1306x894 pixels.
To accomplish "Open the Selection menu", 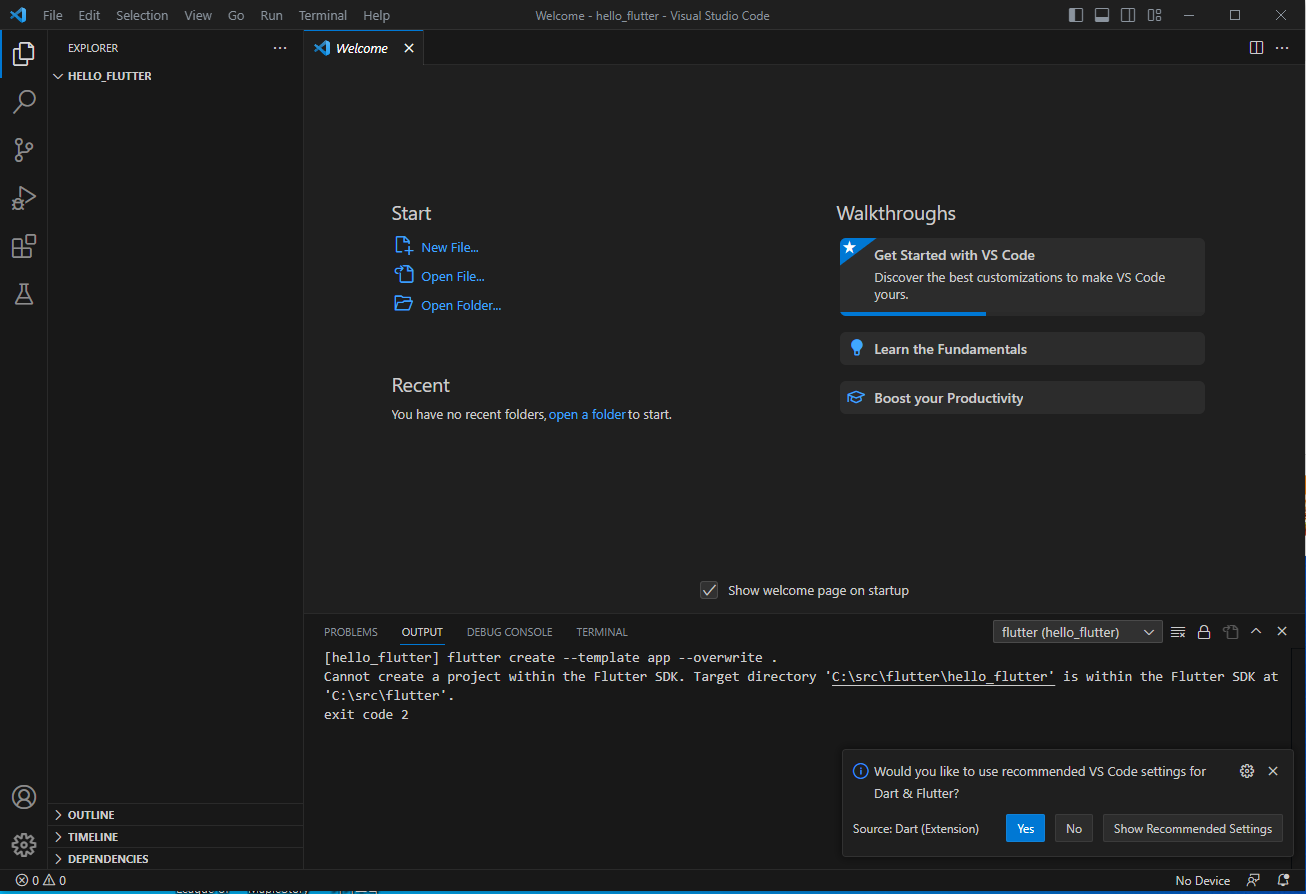I will pos(142,15).
